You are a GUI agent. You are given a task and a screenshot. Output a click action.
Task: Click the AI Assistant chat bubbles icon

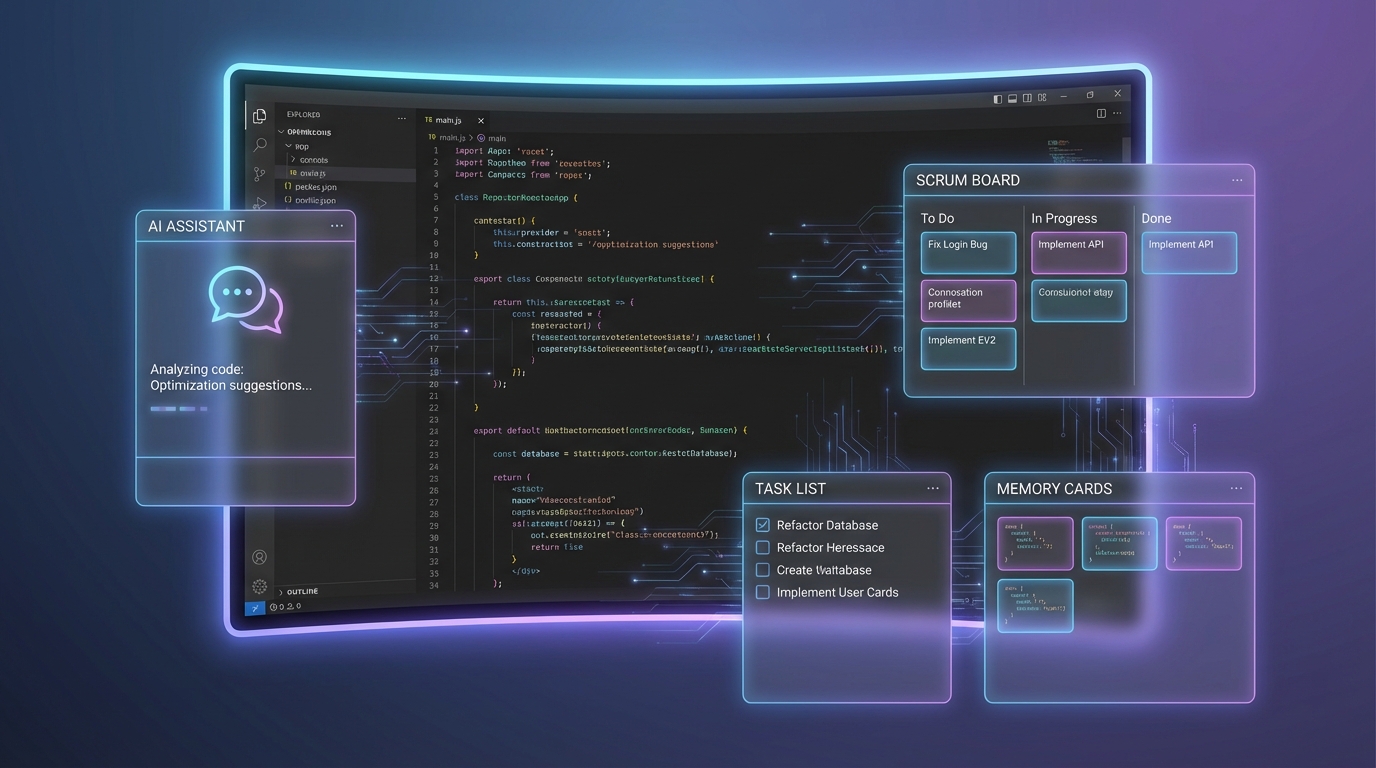point(246,299)
